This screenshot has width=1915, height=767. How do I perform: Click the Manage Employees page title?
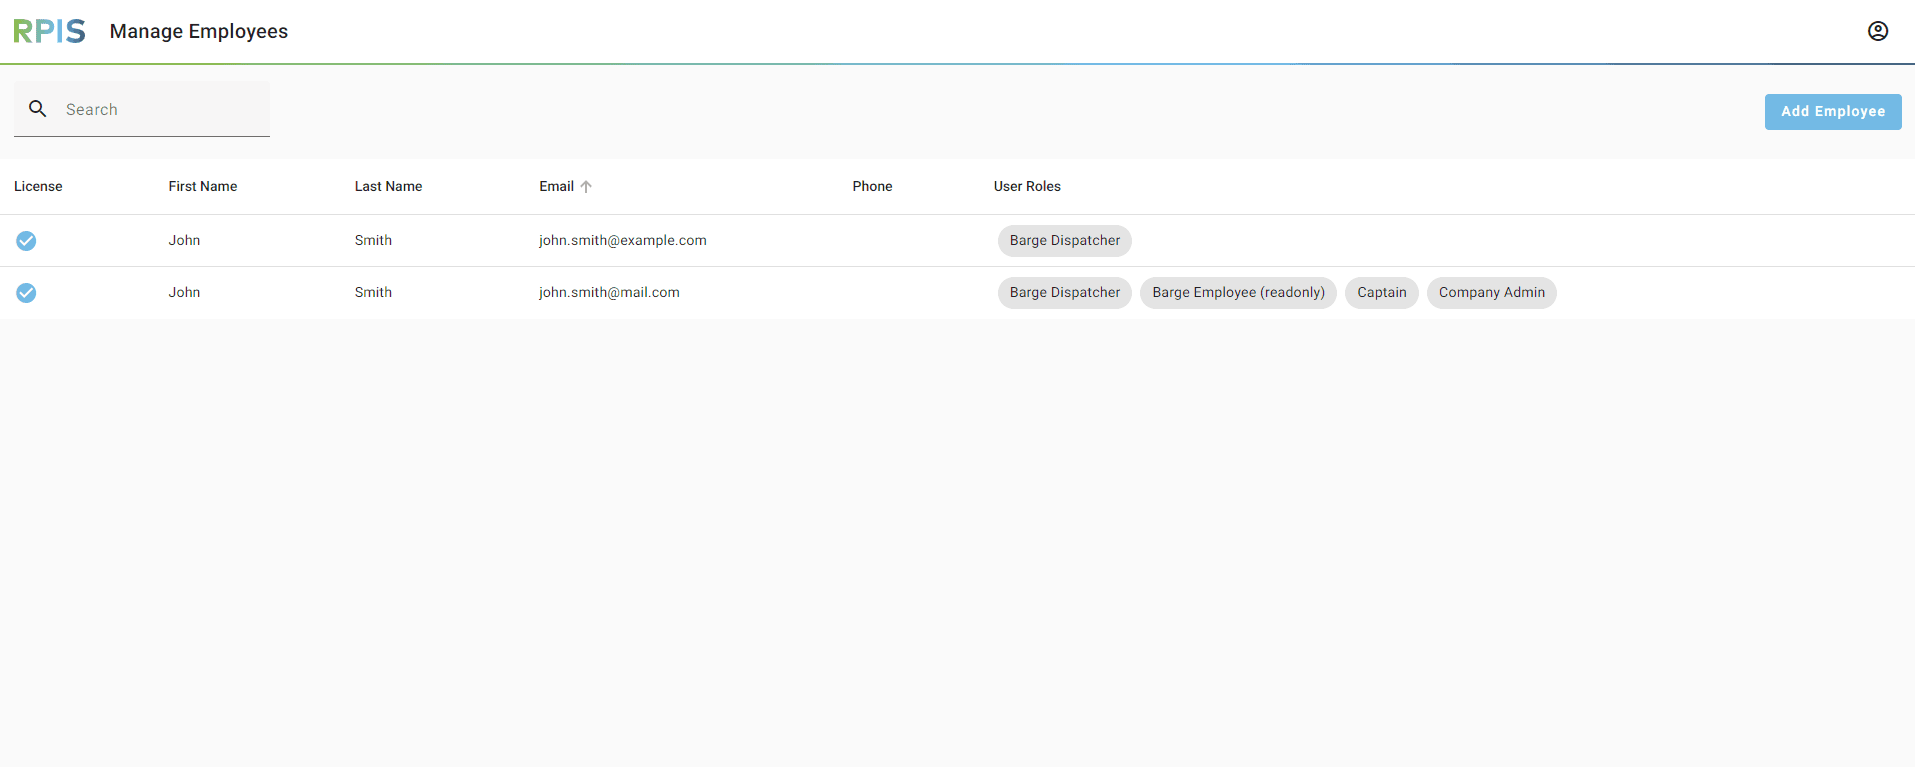(199, 32)
